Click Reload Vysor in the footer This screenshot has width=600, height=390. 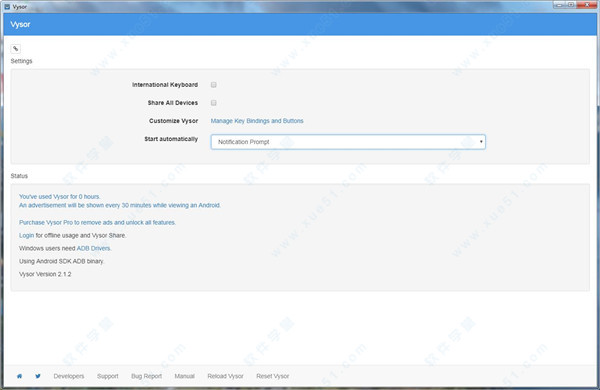click(225, 376)
